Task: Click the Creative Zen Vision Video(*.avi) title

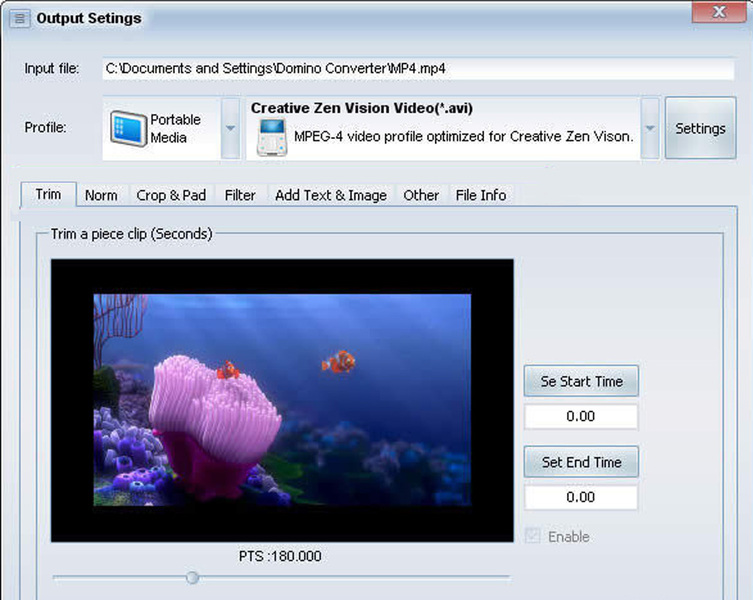Action: click(362, 108)
